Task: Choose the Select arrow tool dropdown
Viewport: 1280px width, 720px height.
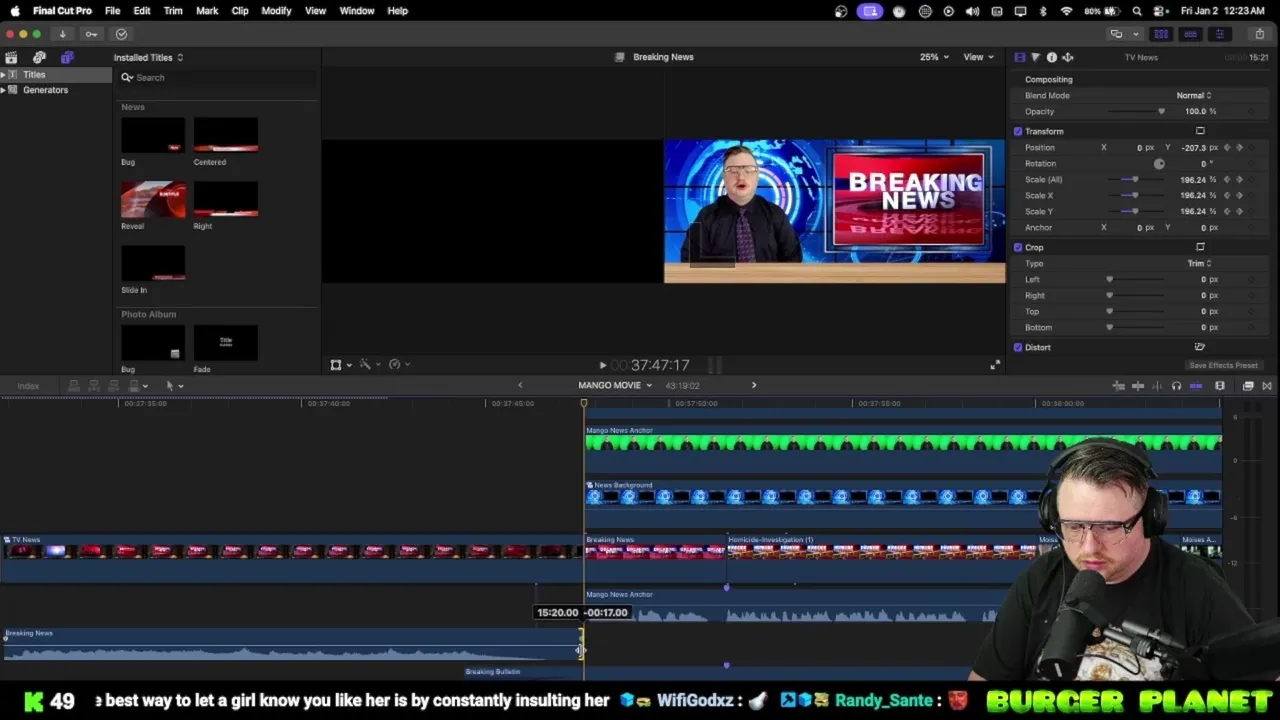Action: click(174, 386)
